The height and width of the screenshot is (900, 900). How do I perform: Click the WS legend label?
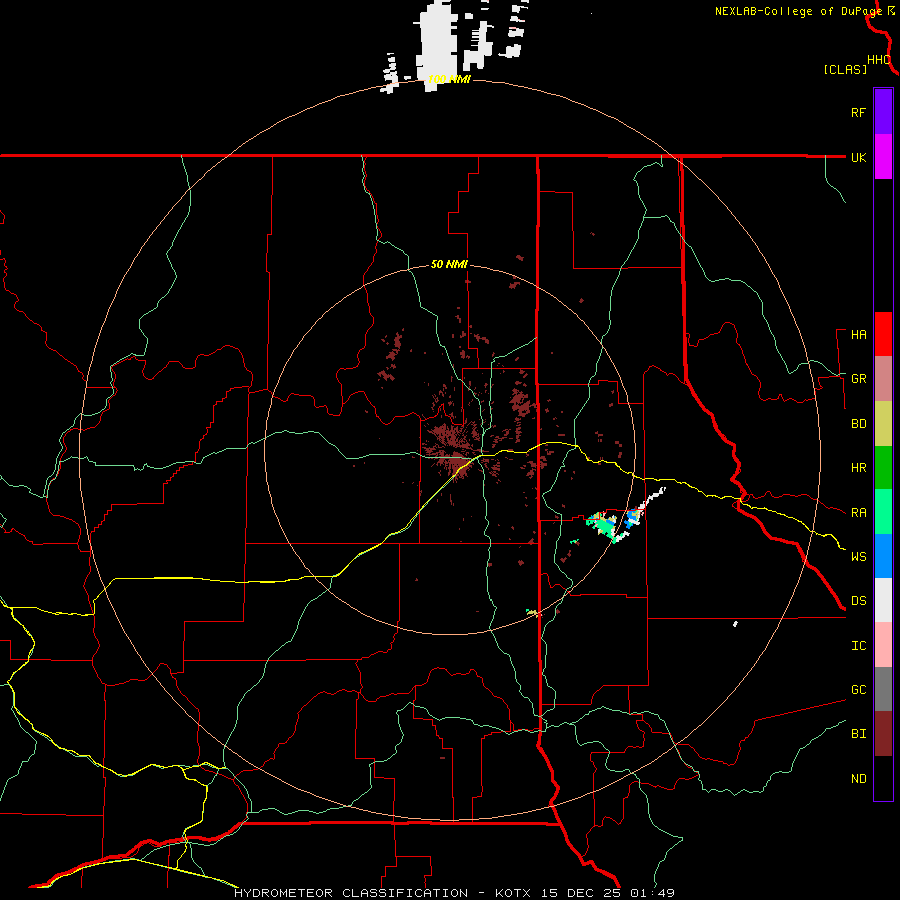858,557
